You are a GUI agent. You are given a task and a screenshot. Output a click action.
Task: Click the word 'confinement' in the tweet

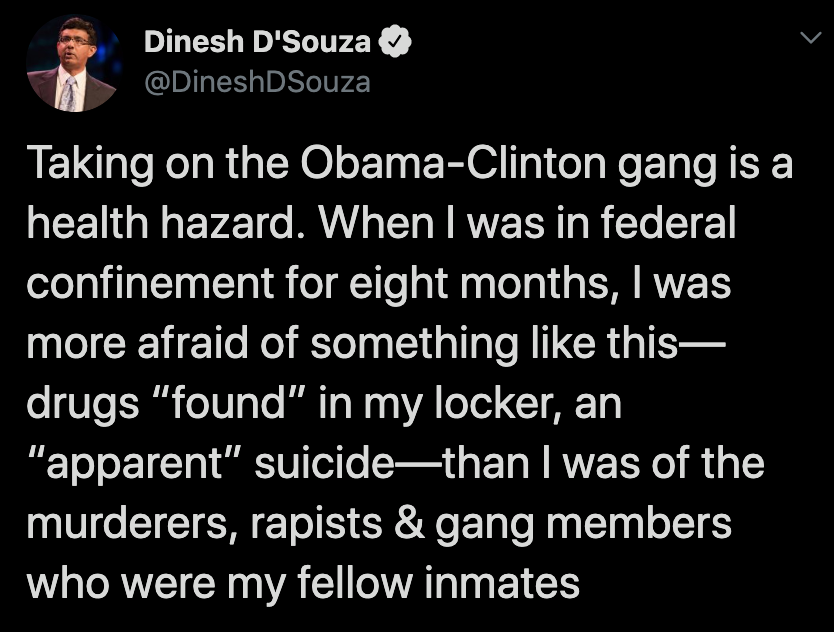(151, 282)
